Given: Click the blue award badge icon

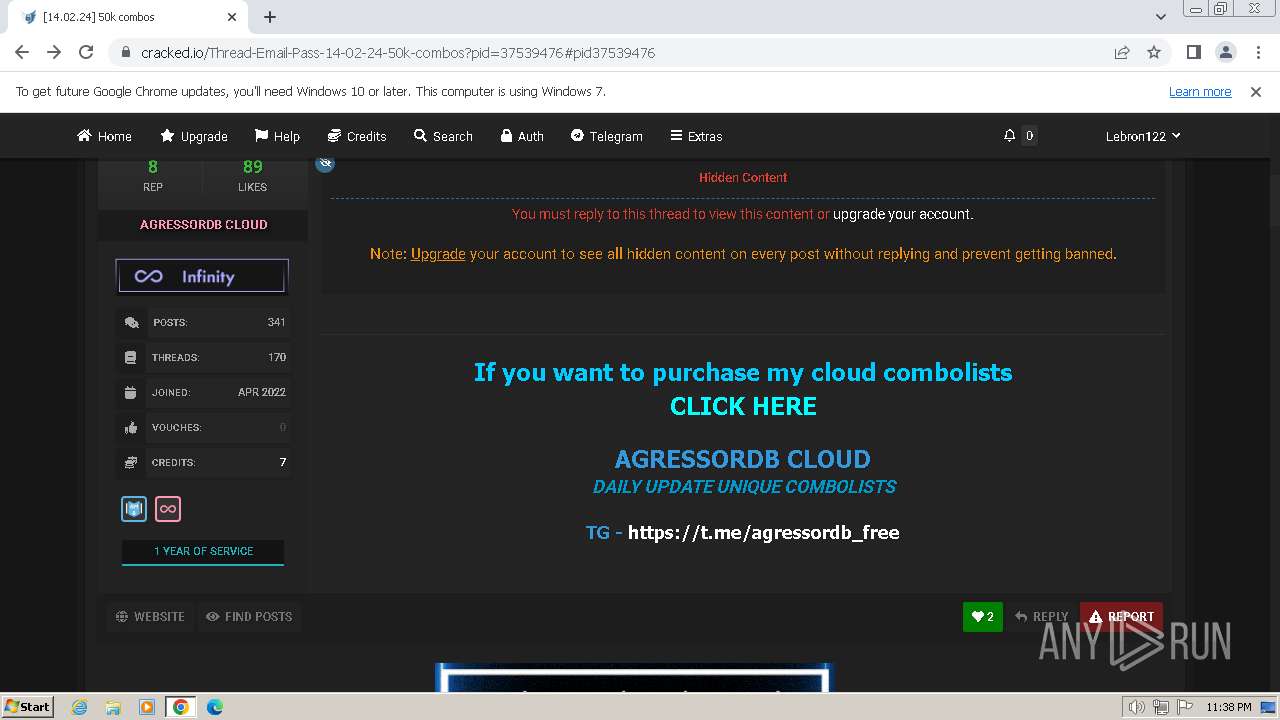Looking at the screenshot, I should pos(134,509).
